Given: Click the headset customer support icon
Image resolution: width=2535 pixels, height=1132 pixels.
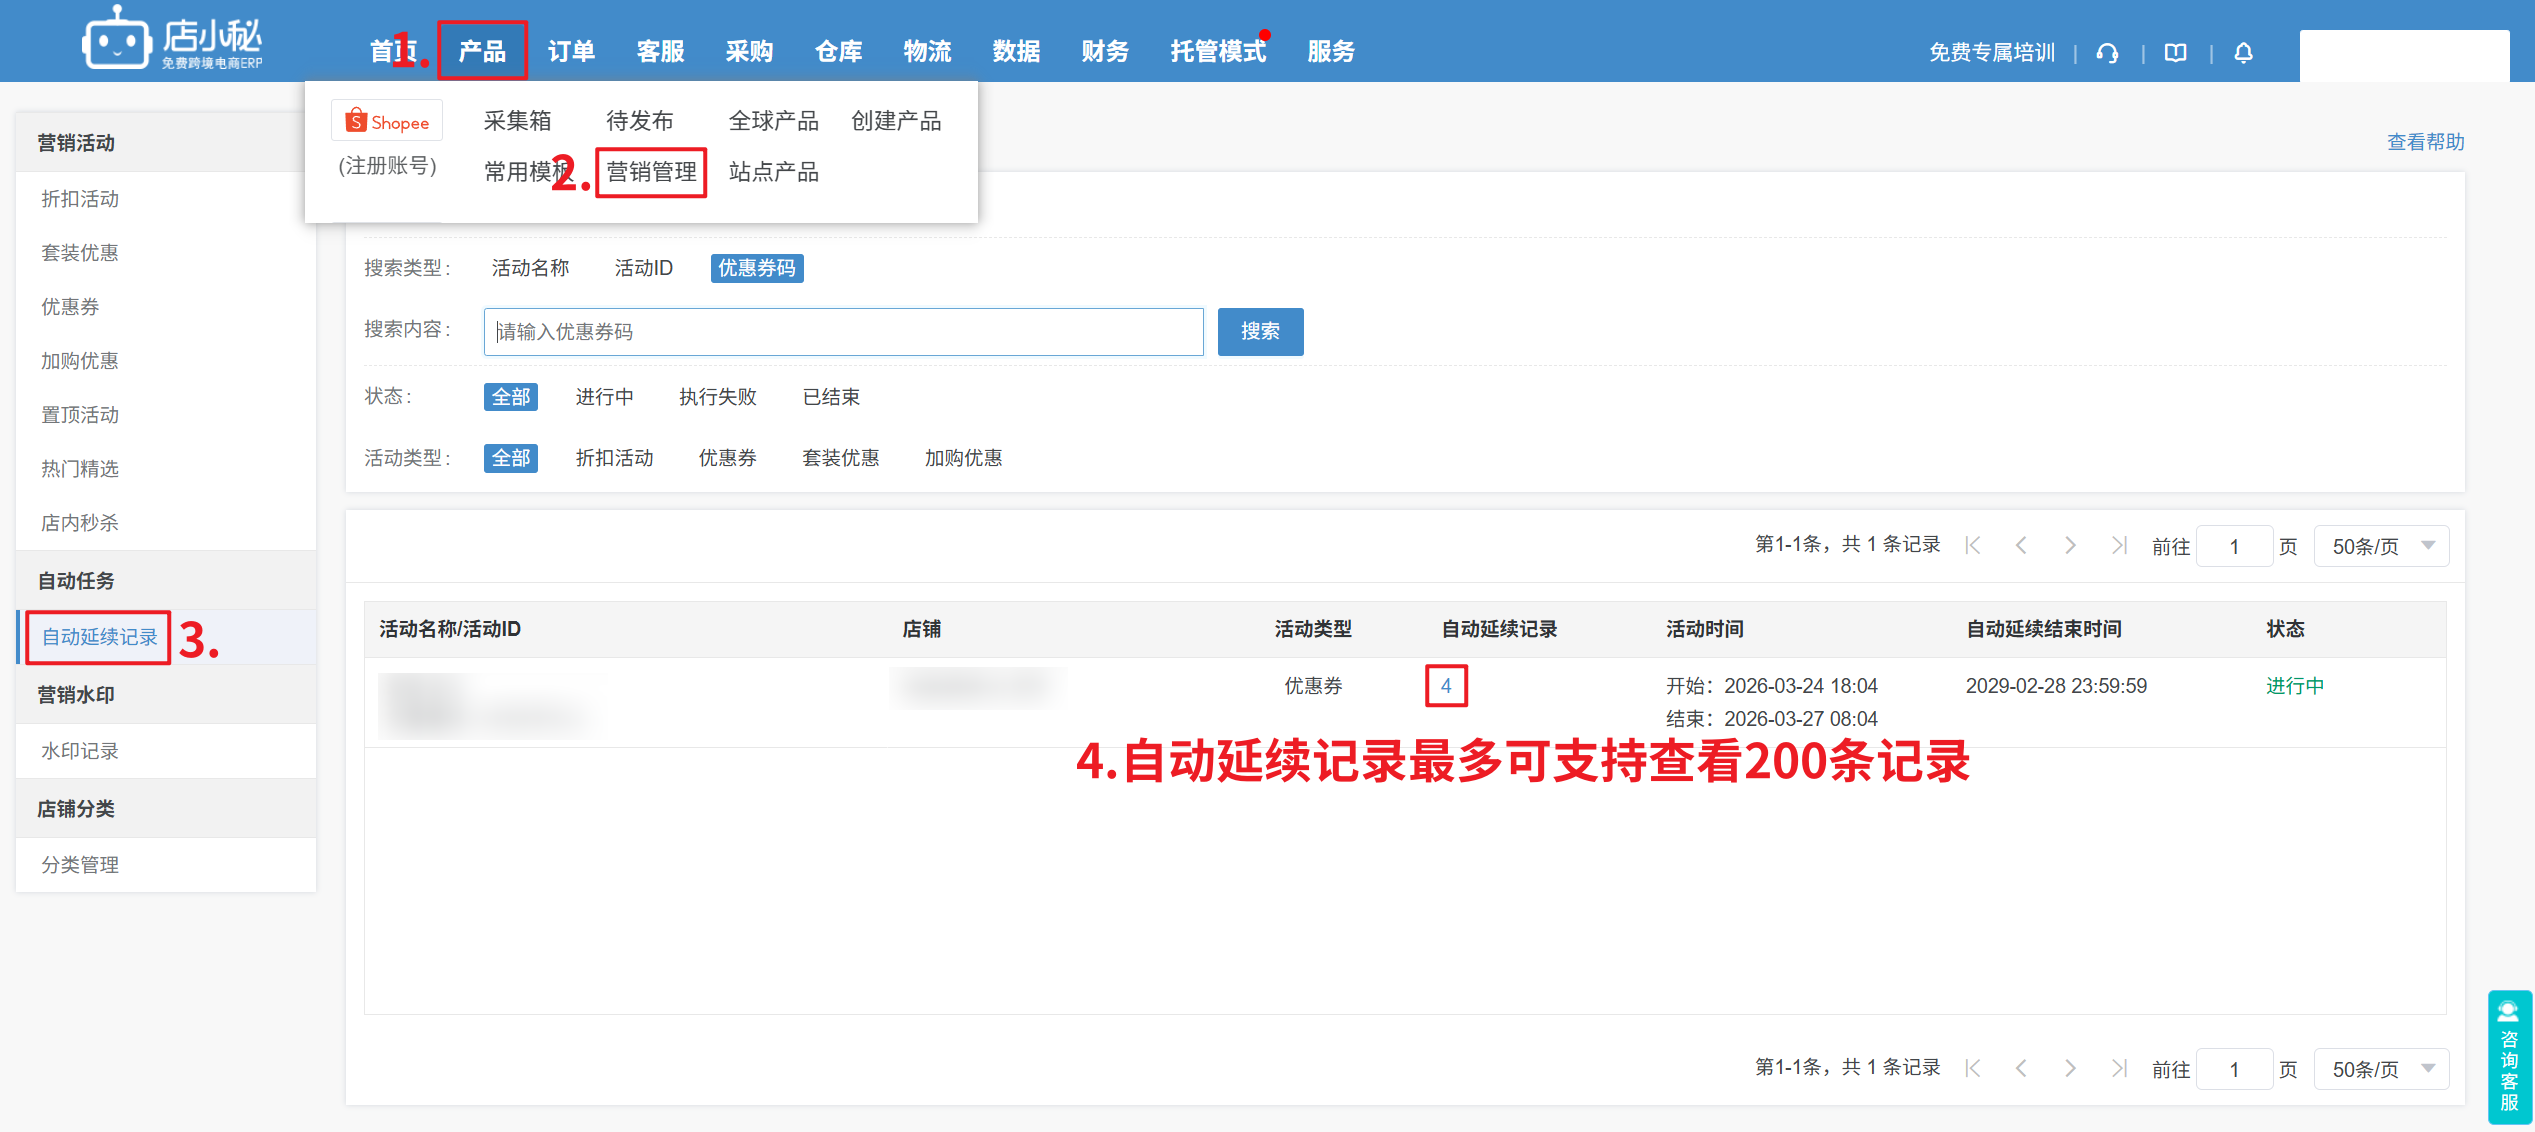Looking at the screenshot, I should [x=2107, y=53].
